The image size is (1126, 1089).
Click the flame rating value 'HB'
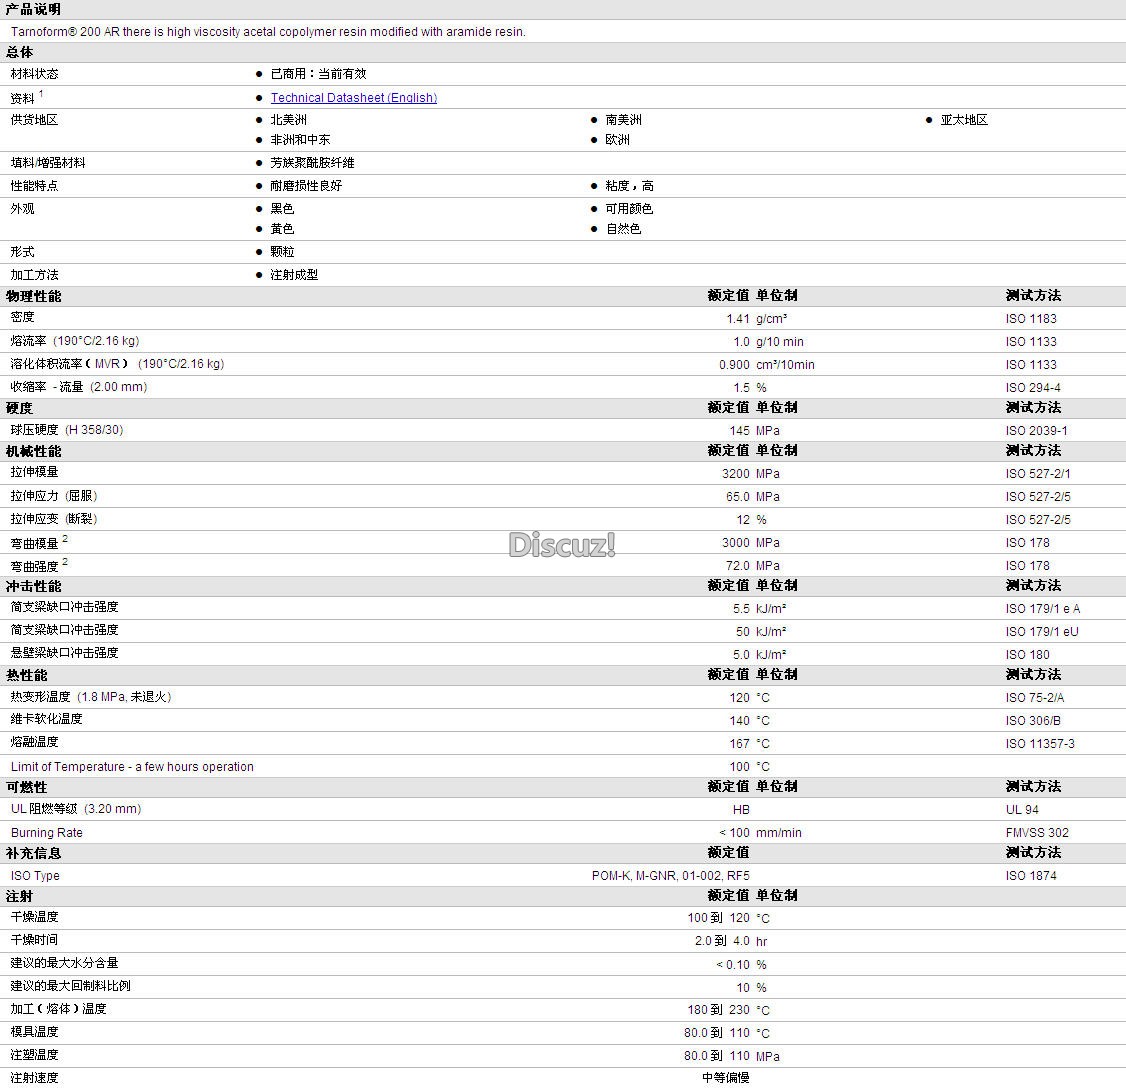click(x=741, y=810)
